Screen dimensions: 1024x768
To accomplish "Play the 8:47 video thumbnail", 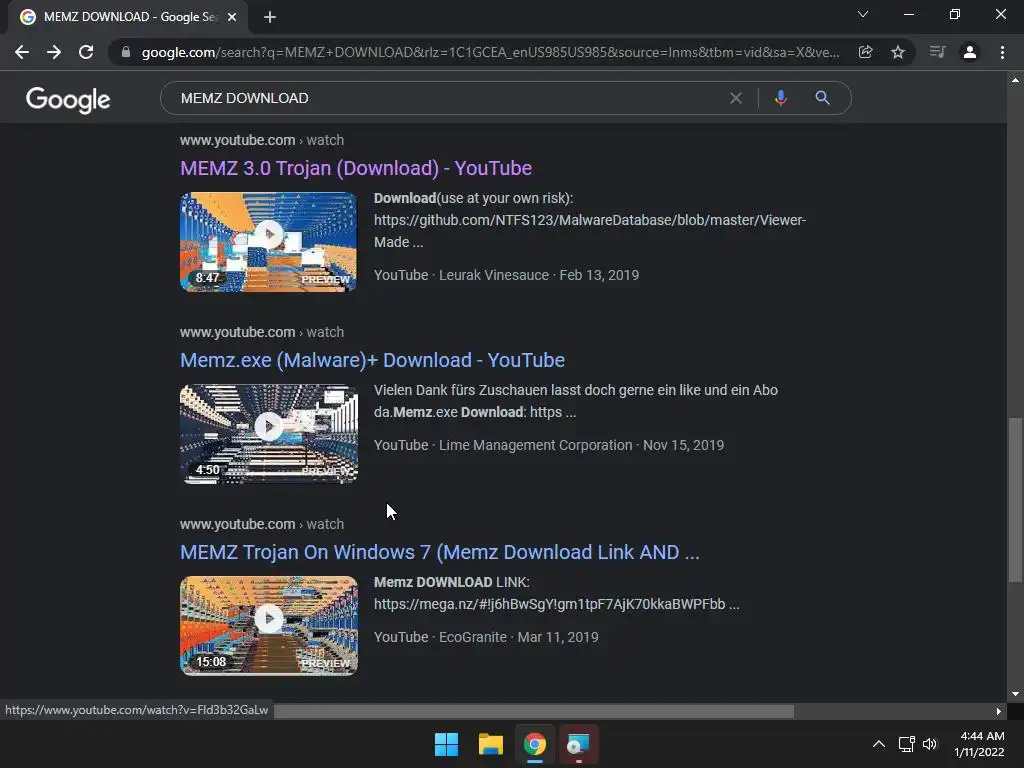I will tap(268, 242).
